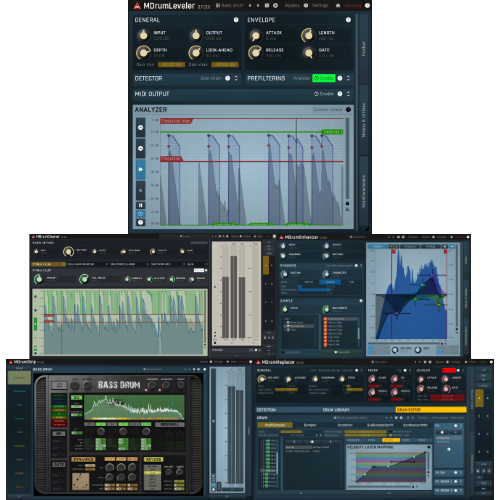The image size is (500, 500).
Task: Go to next preset in MDrumLeveler
Action: pyautogui.click(x=258, y=5)
